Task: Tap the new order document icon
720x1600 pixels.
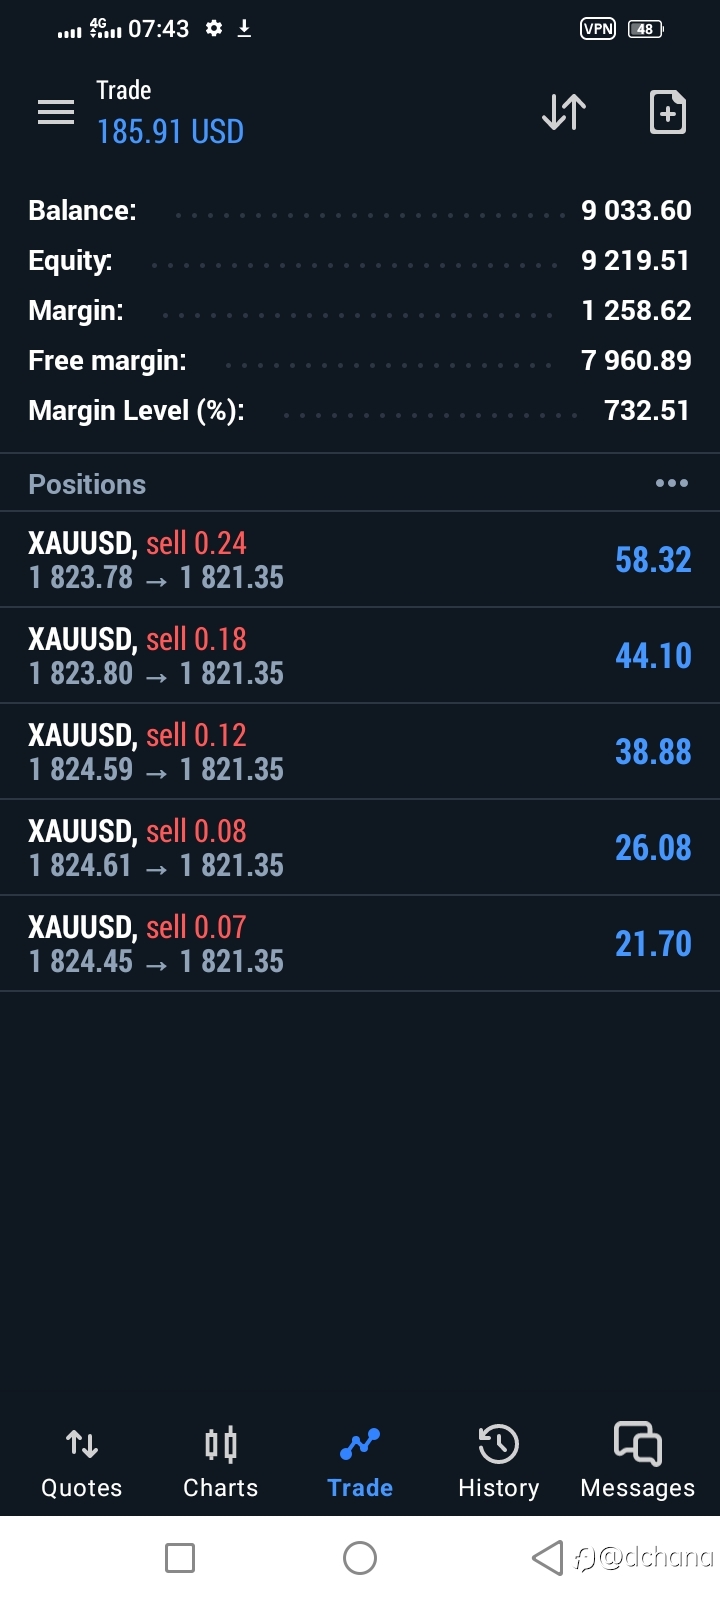Action: 668,112
